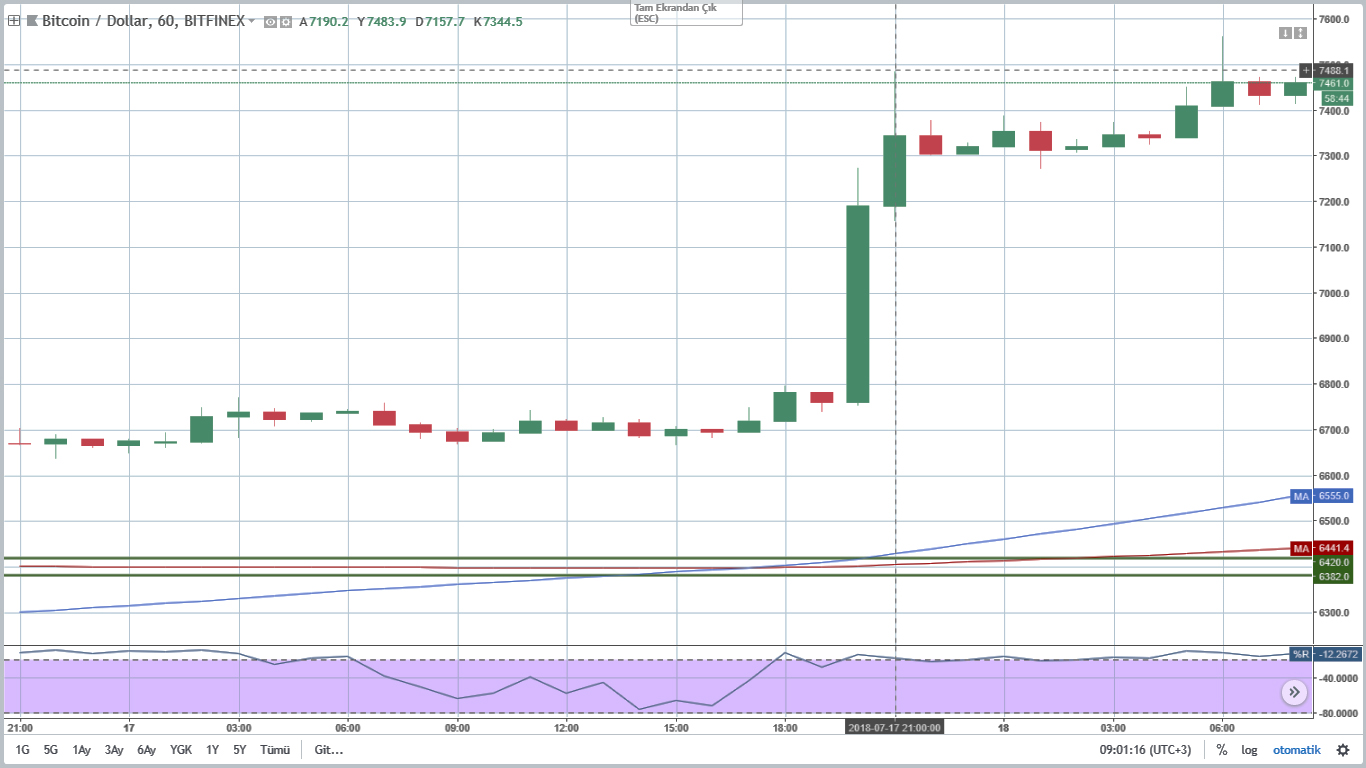Click the flag icon beside Bitcoin / Dollar
The image size is (1366, 768).
31,20
